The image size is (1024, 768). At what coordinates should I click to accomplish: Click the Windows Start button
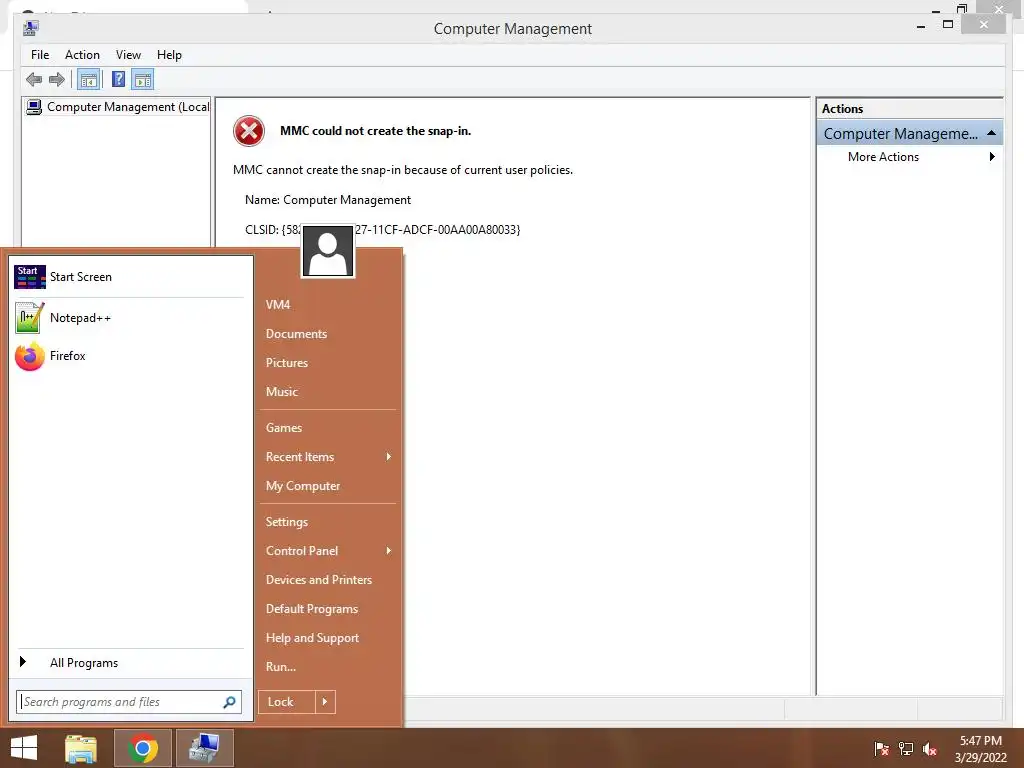point(24,748)
